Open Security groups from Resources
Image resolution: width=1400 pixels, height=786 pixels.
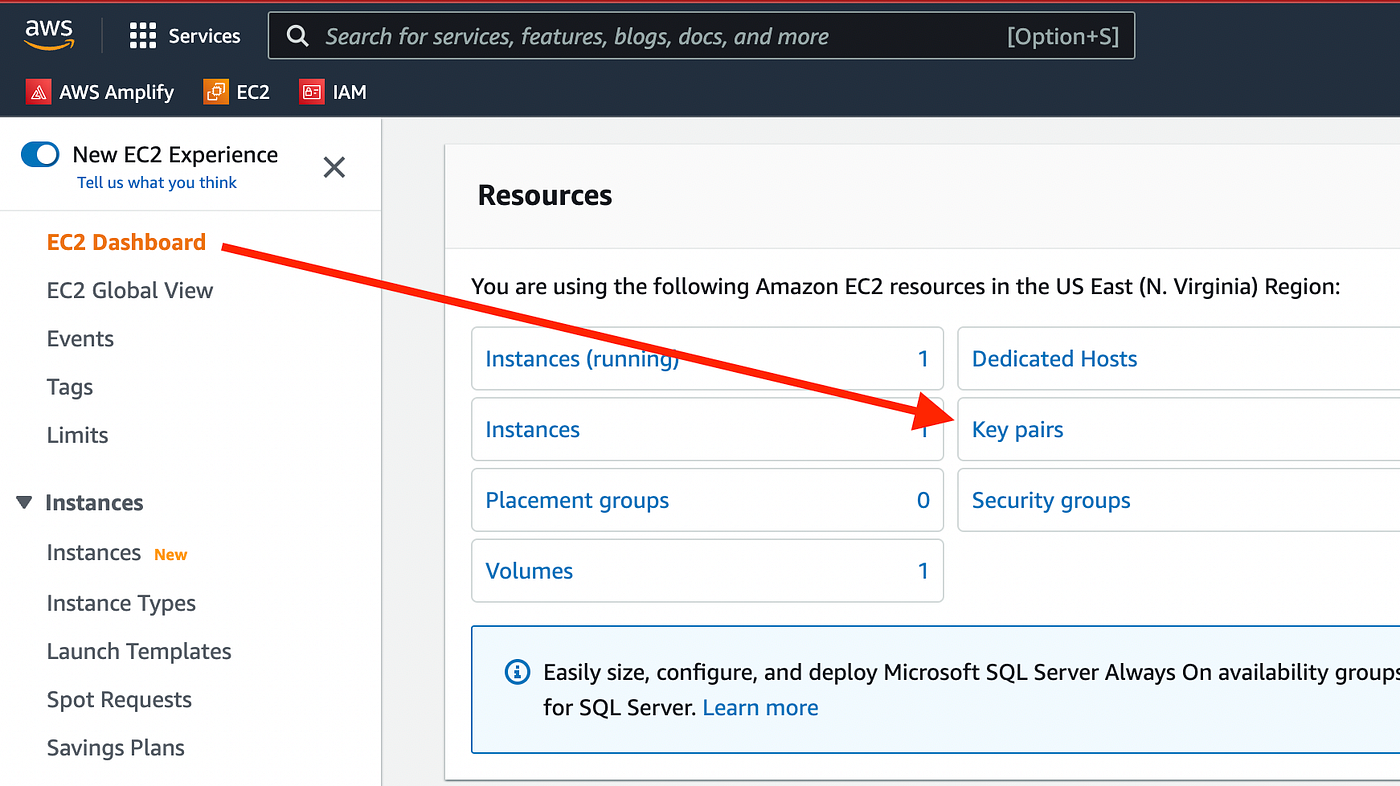[x=1050, y=500]
